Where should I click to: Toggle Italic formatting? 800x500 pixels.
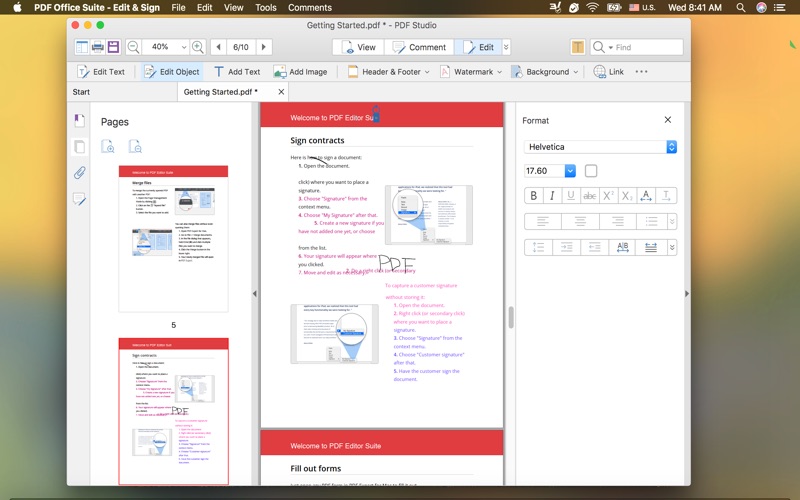(x=552, y=196)
